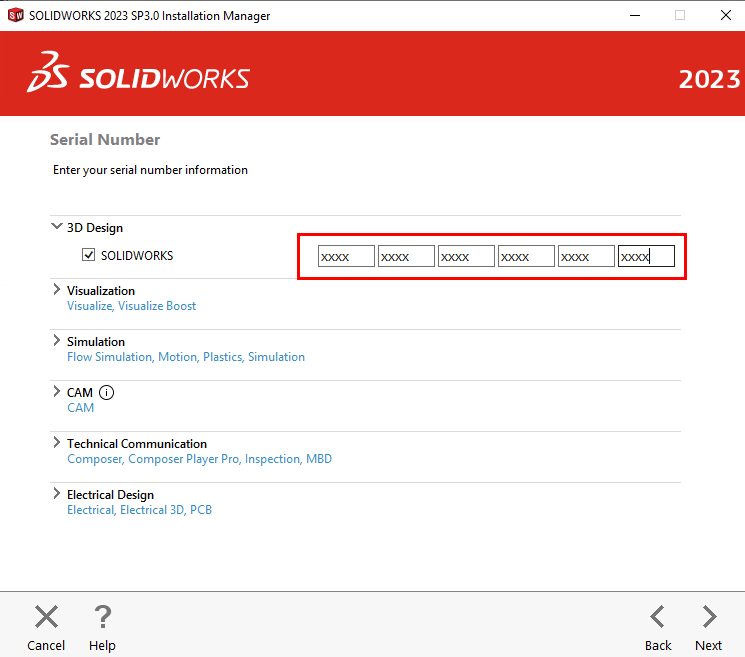Click the Serial Number page title
The width and height of the screenshot is (745, 657).
pos(105,140)
